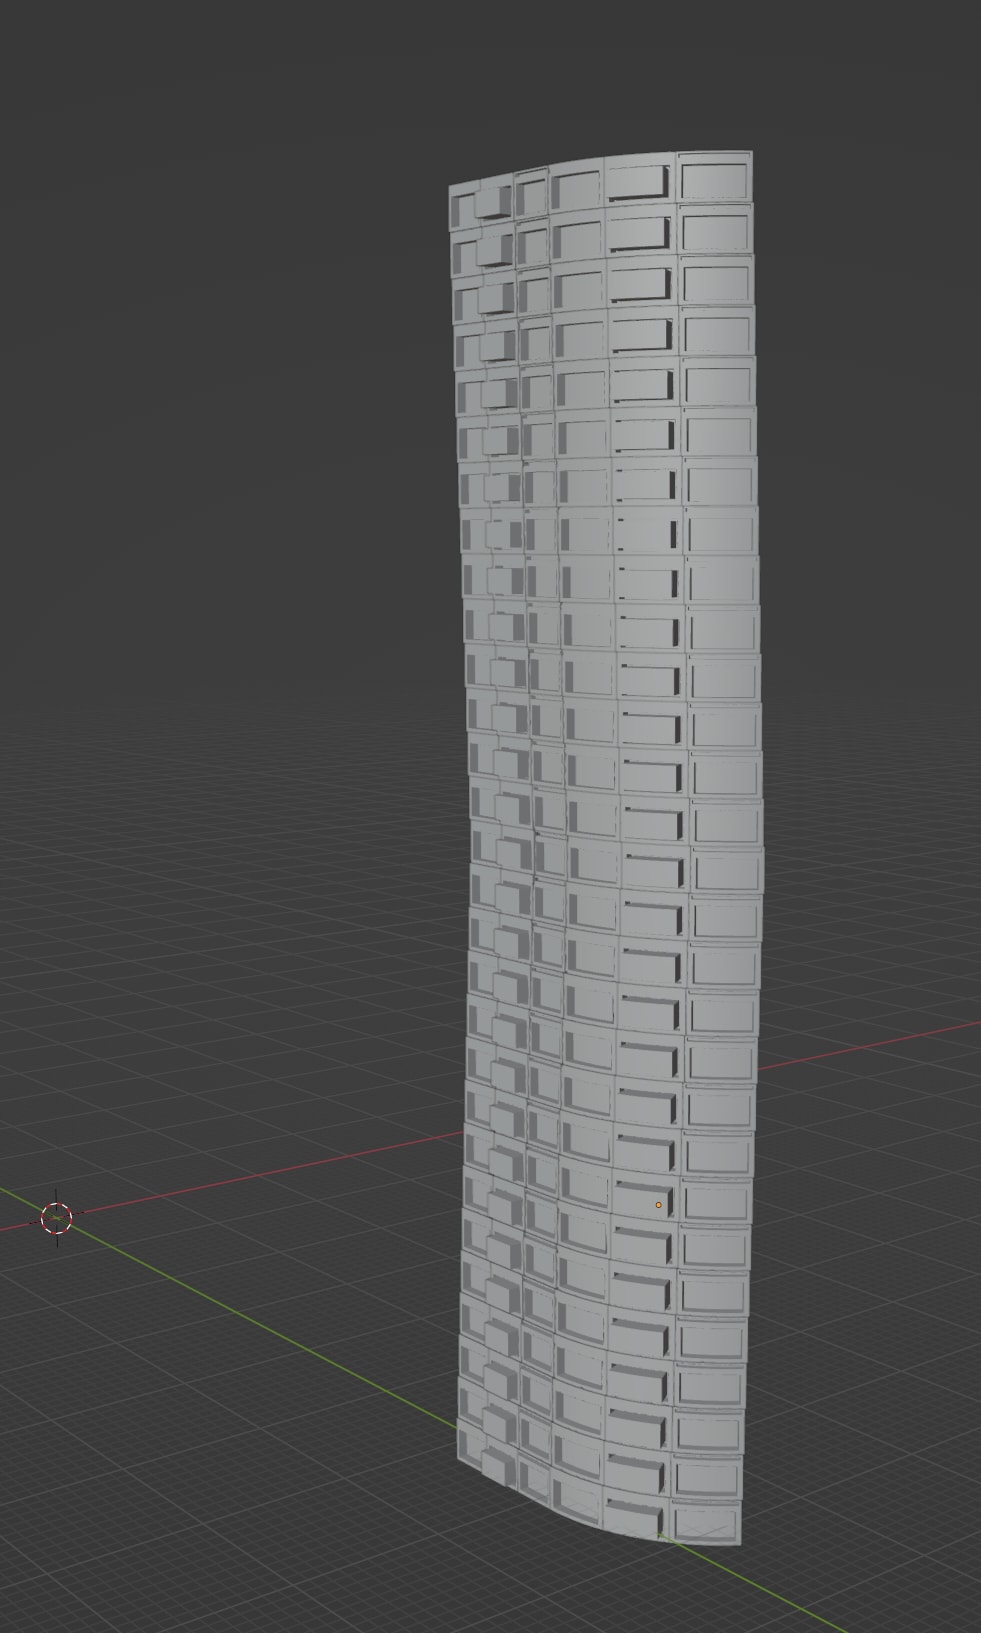Click the red-white 3D cursor crosshair
Viewport: 981px width, 1633px height.
(57, 1217)
